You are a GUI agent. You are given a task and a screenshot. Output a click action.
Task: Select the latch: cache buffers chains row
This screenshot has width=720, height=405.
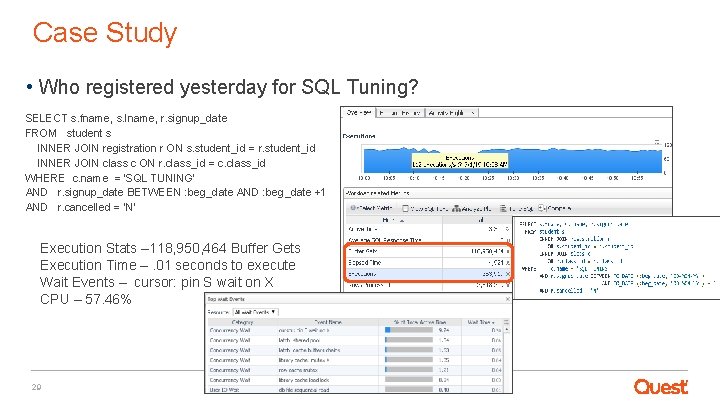[355, 350]
